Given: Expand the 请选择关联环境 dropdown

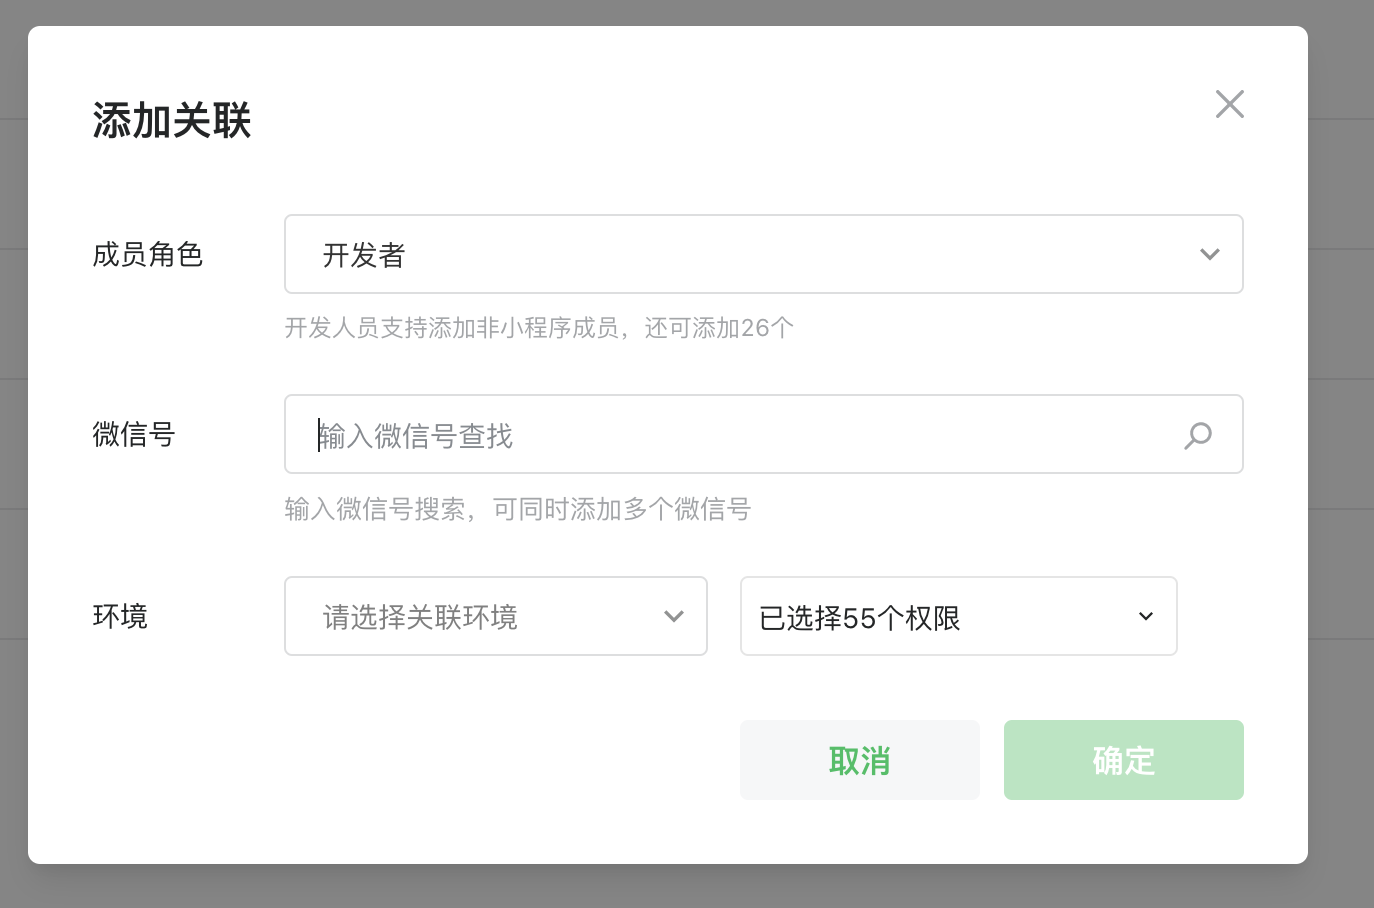Looking at the screenshot, I should tap(495, 616).
